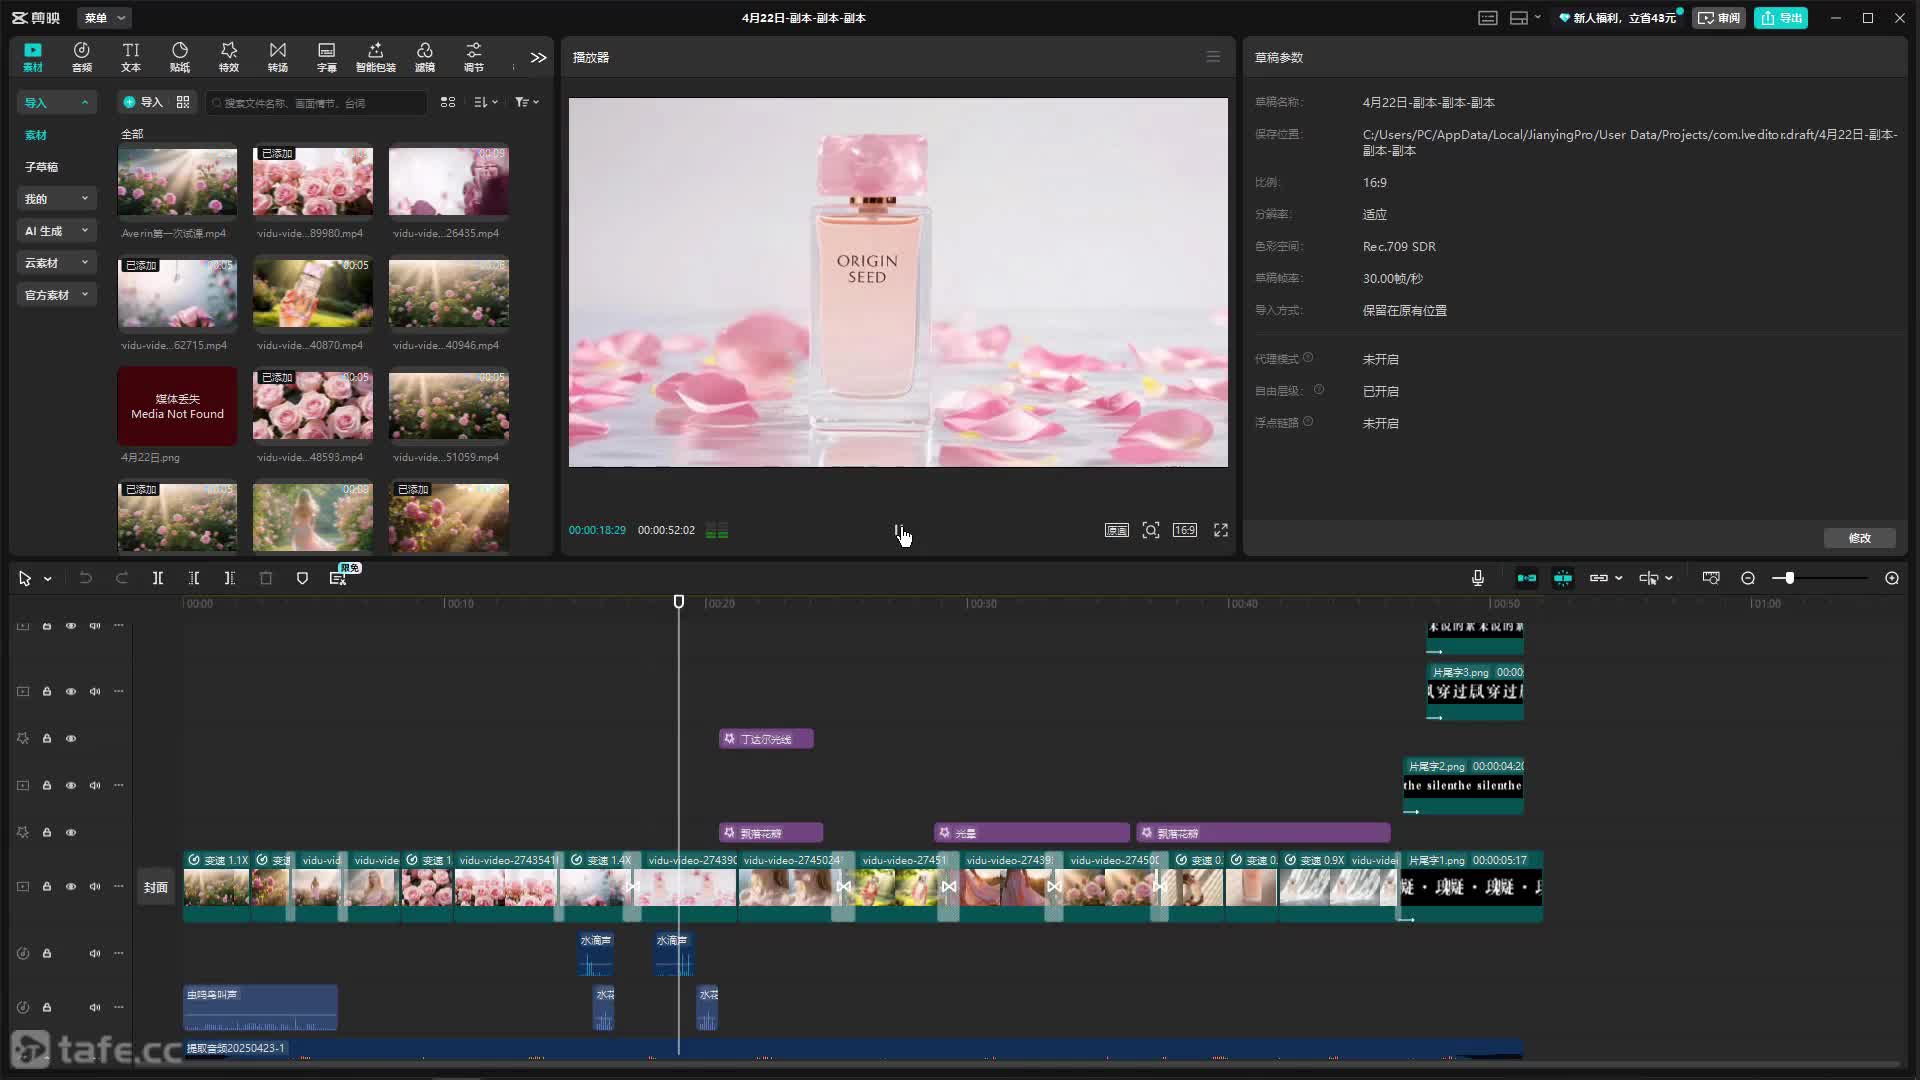Zoom in the timeline with plus icon

tap(1892, 578)
